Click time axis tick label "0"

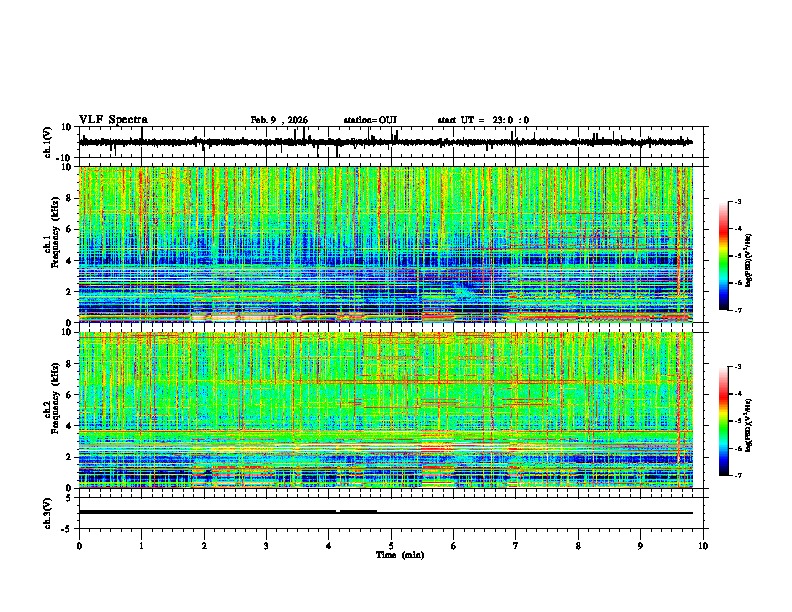coord(79,546)
